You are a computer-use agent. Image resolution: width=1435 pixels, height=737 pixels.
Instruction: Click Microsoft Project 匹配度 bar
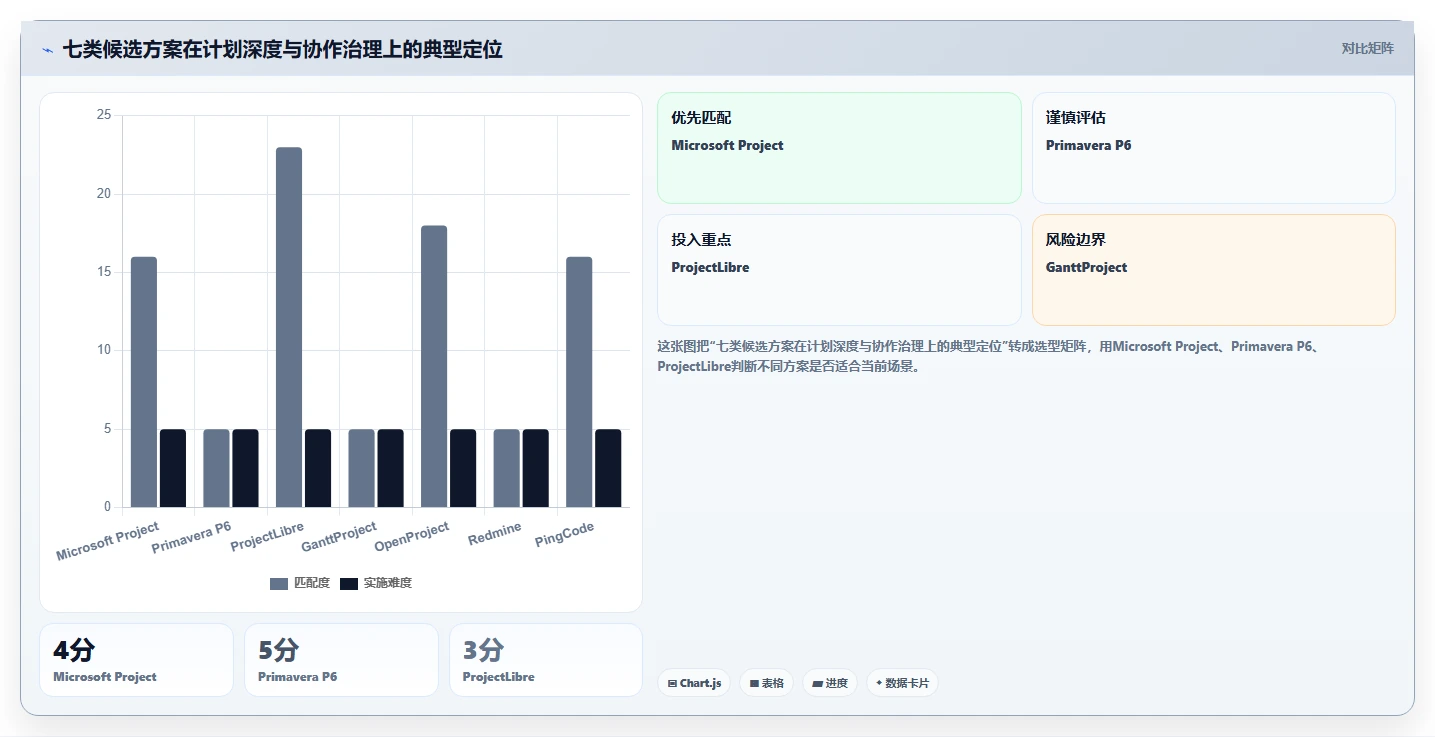coord(144,382)
